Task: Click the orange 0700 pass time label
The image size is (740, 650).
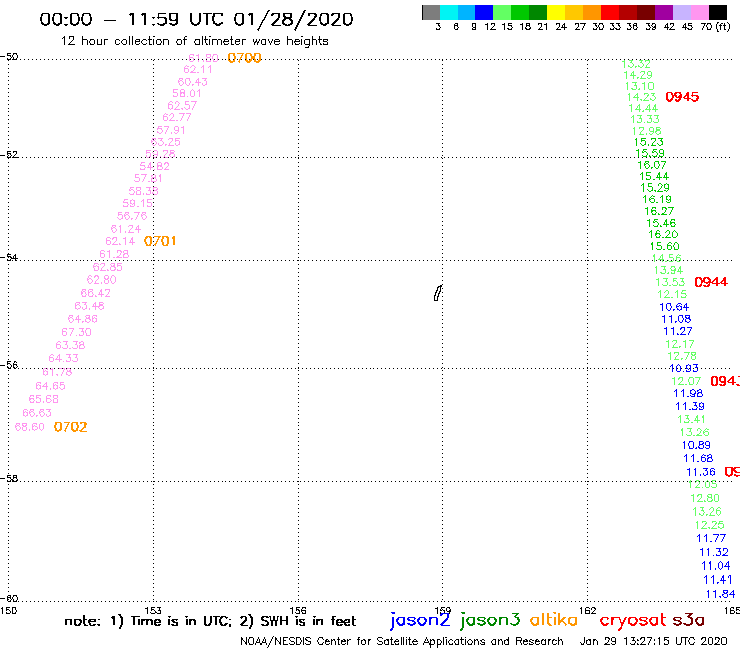Action: pyautogui.click(x=244, y=58)
